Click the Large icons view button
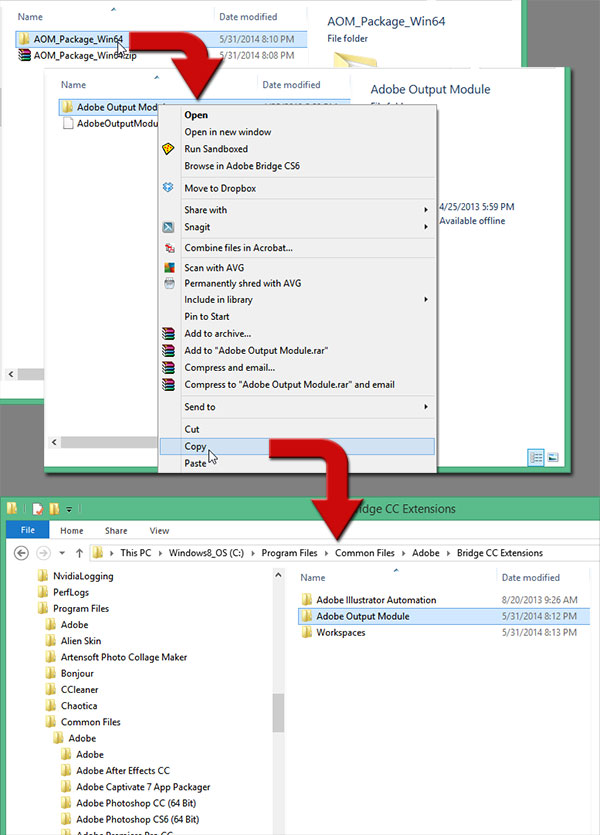600x835 pixels. pyautogui.click(x=553, y=457)
